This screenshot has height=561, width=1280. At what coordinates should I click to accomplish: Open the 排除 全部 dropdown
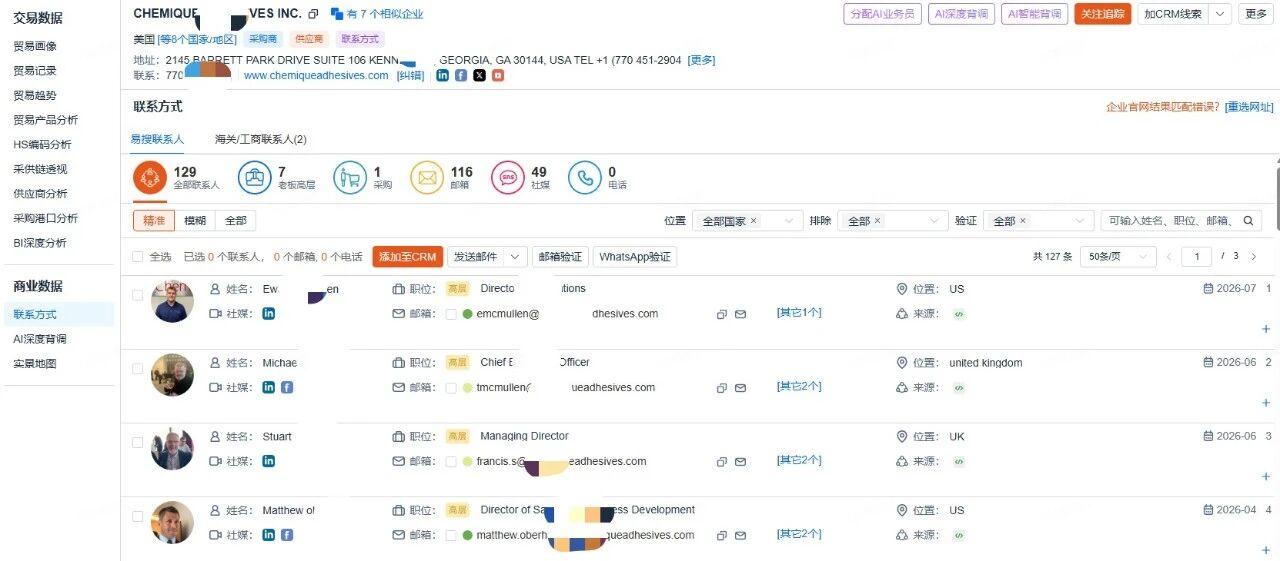pos(891,221)
